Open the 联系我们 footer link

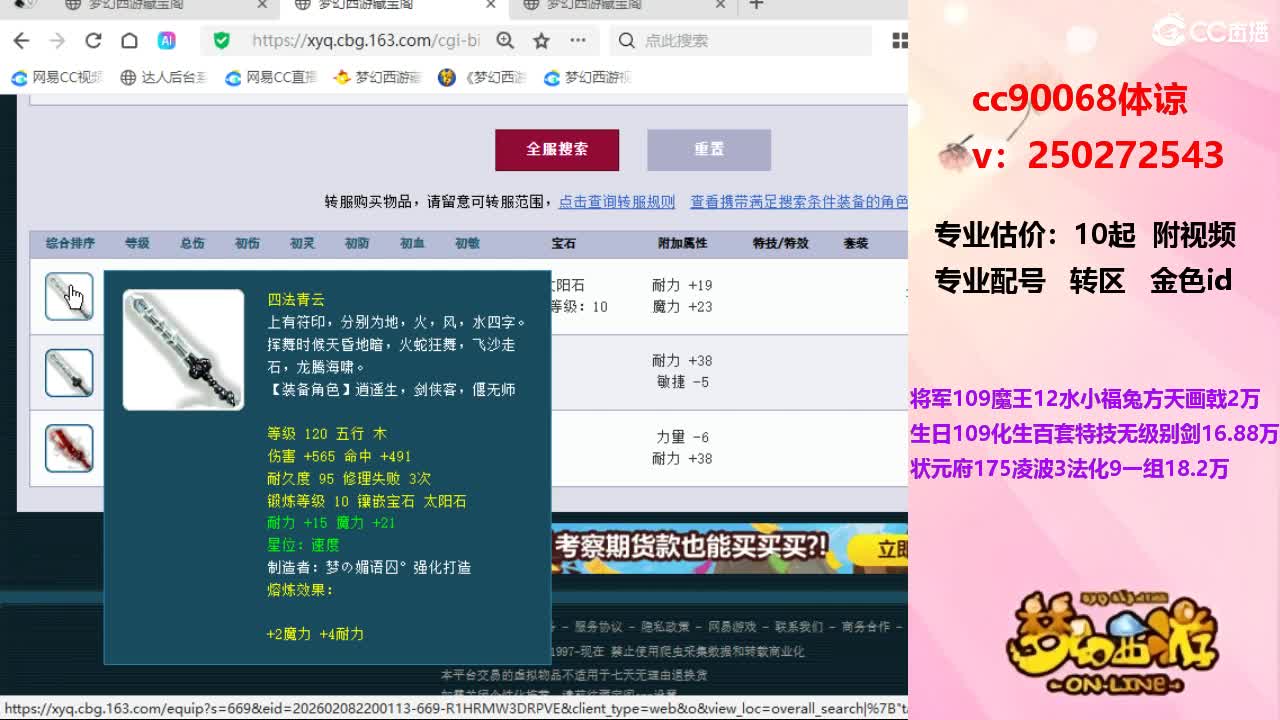(799, 627)
